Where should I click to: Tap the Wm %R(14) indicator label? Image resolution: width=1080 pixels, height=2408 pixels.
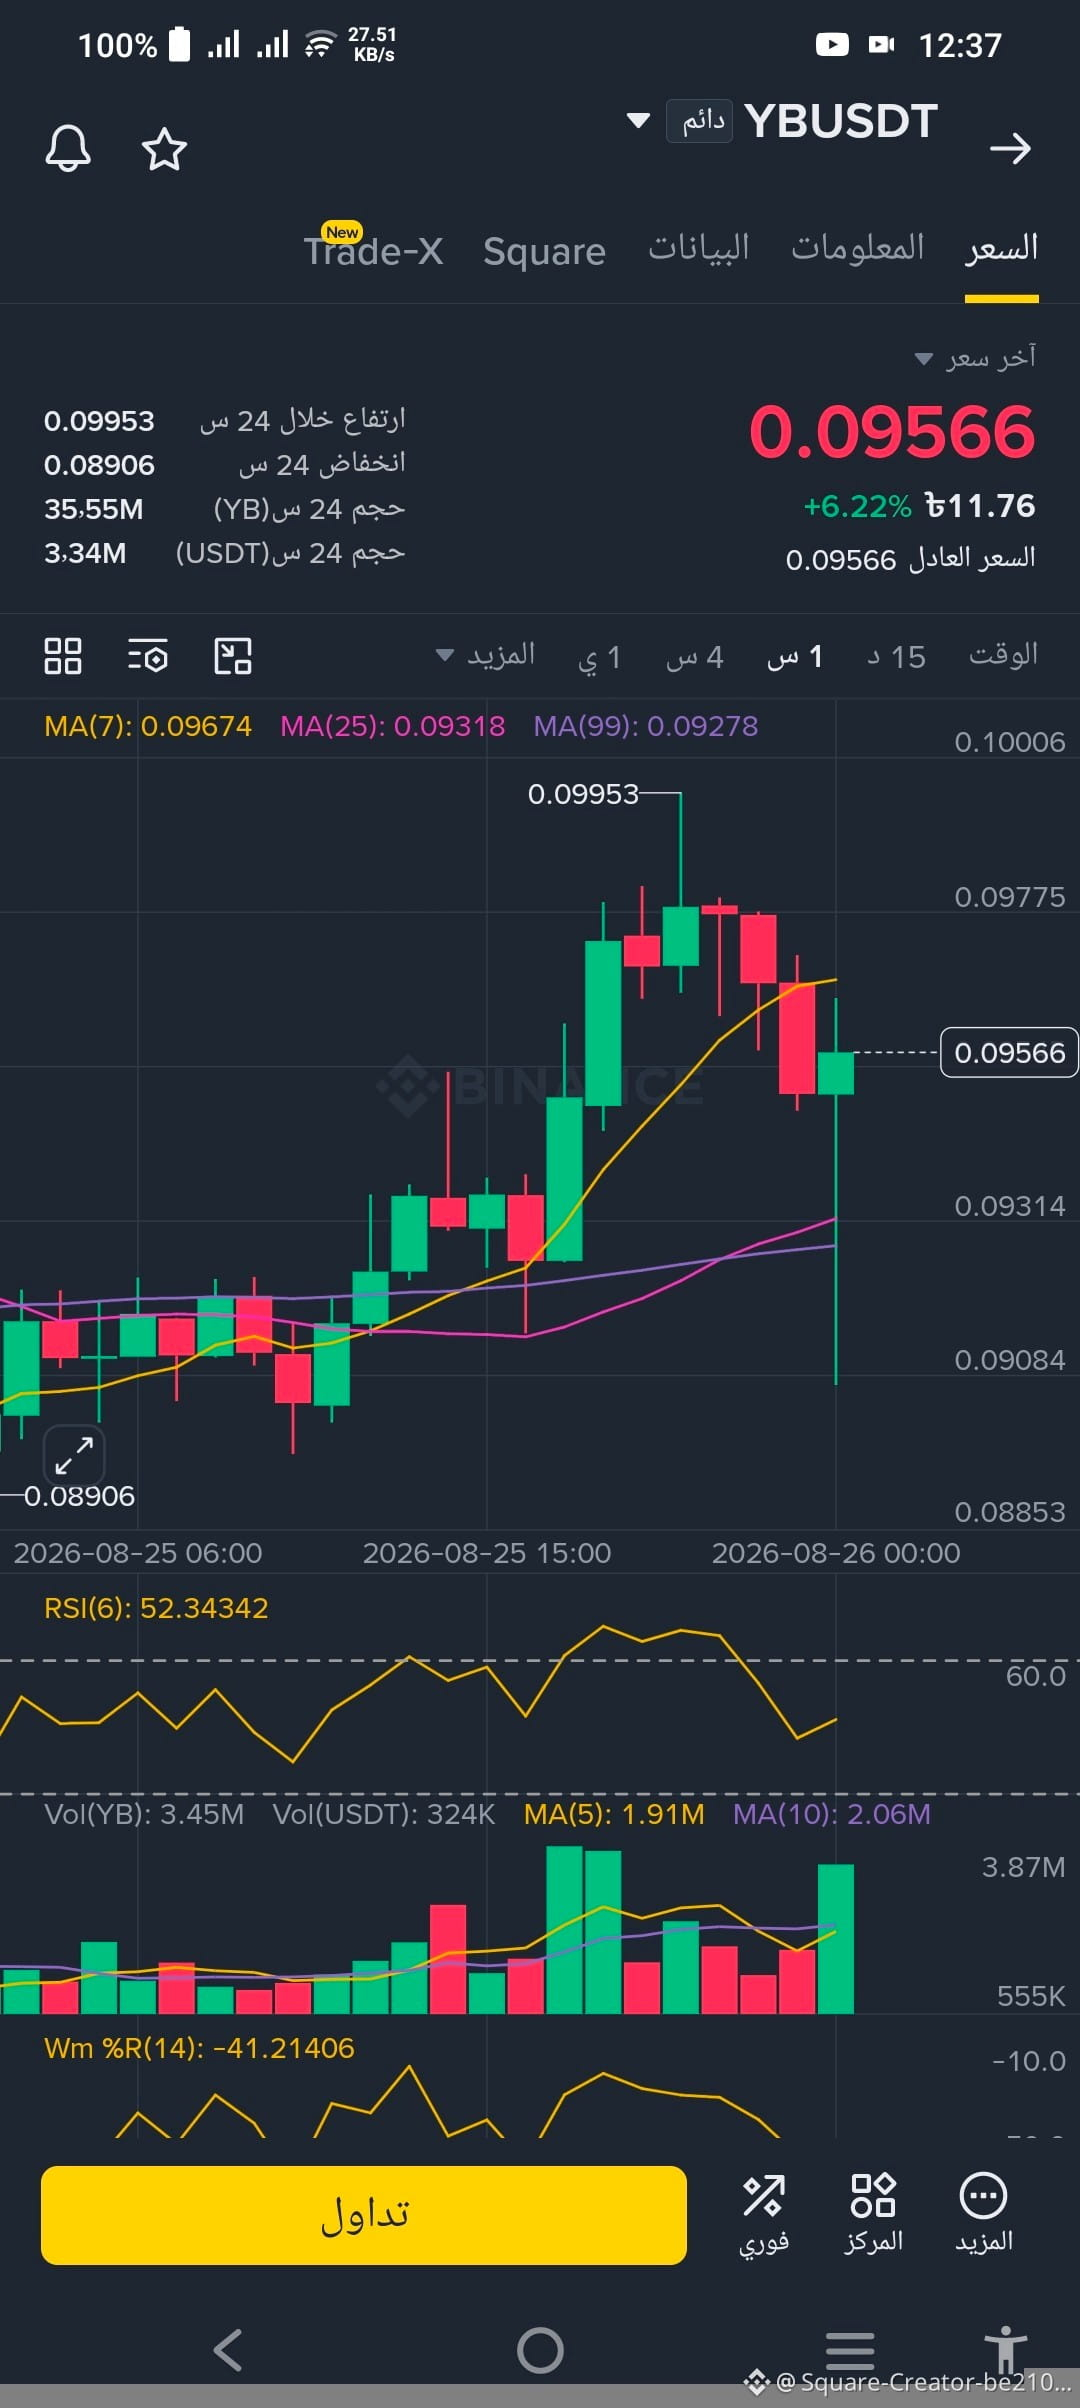pos(199,2048)
